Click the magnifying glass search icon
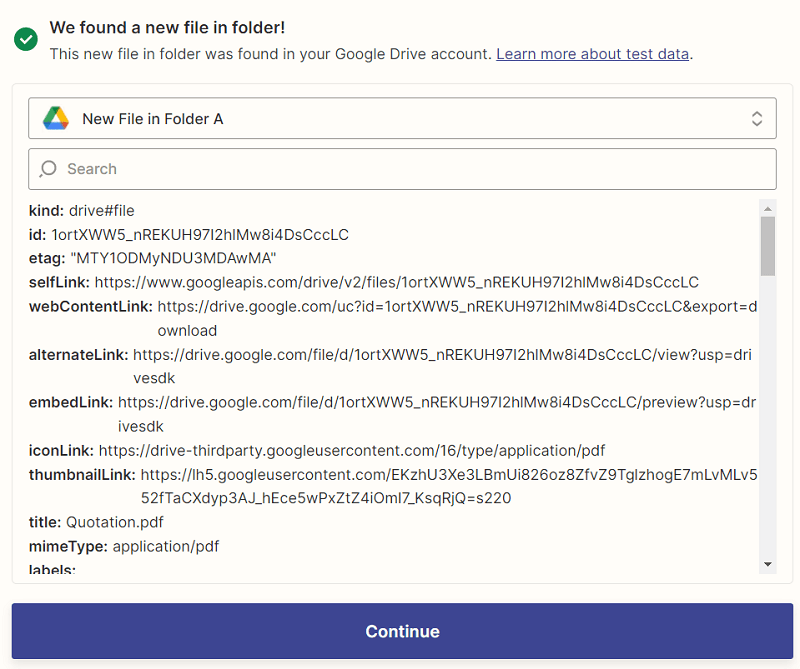 click(48, 169)
